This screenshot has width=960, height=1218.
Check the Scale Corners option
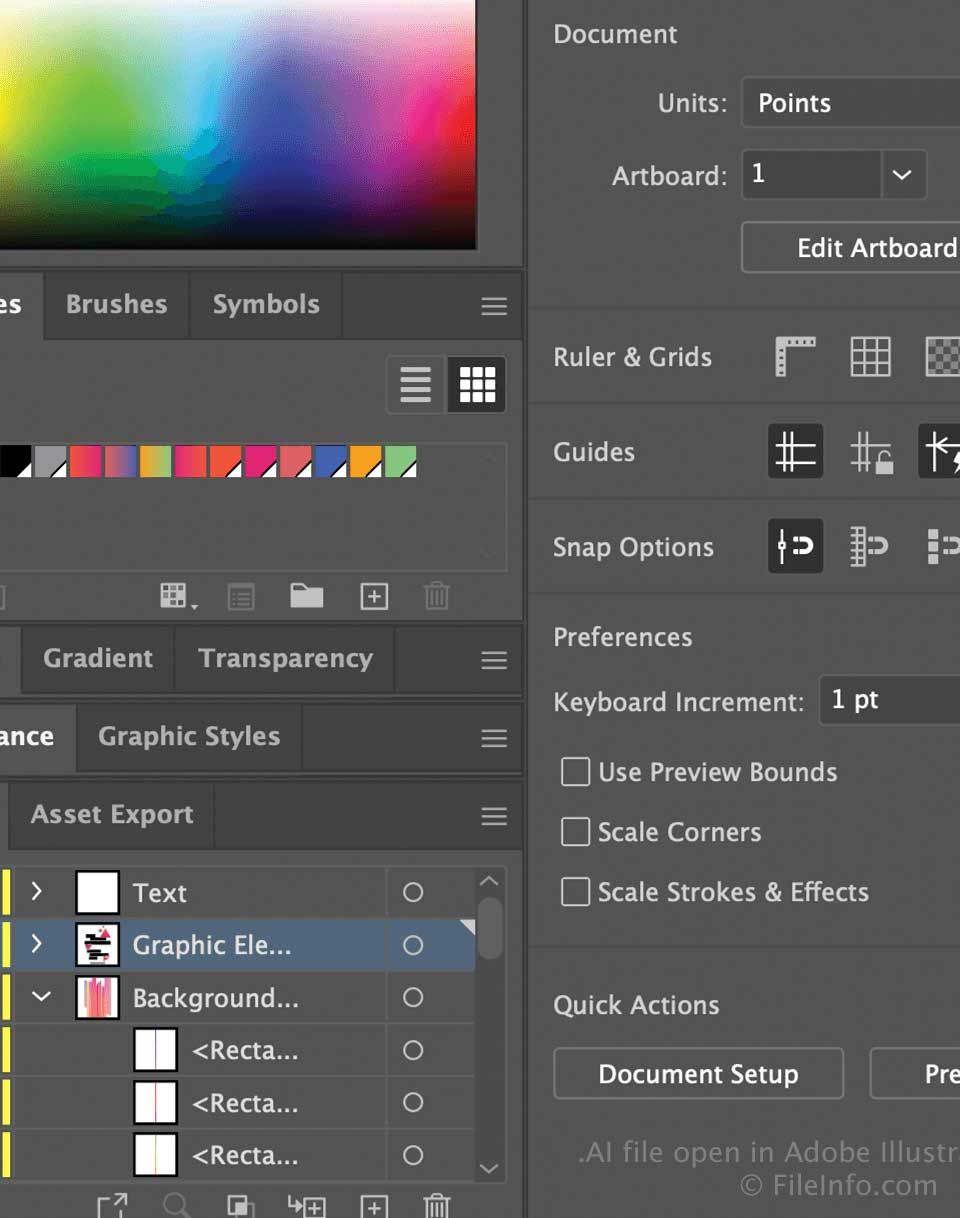point(575,832)
